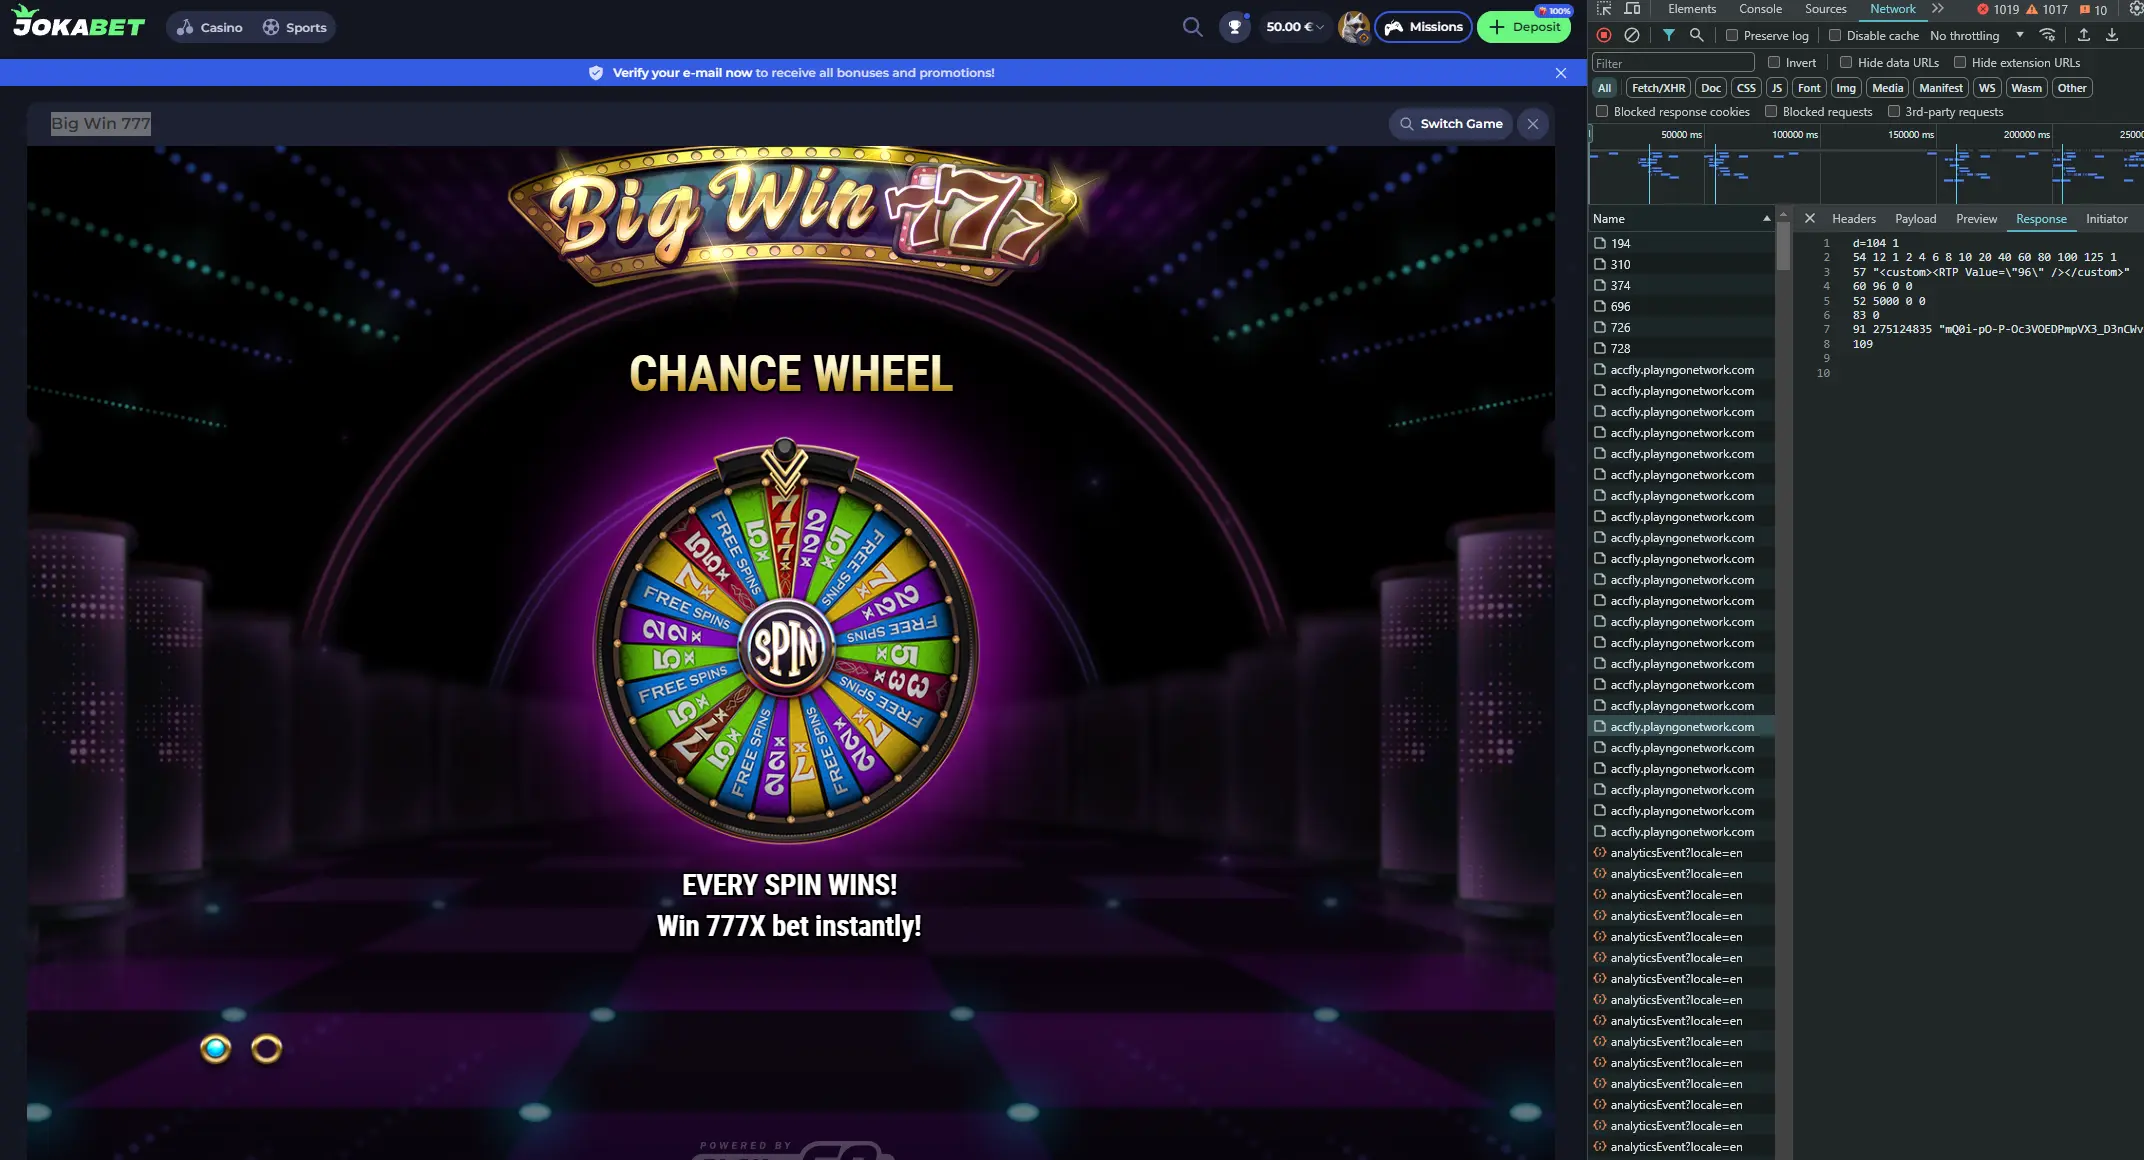2144x1160 pixels.
Task: Open the site search magnifier icon
Action: pos(1192,27)
